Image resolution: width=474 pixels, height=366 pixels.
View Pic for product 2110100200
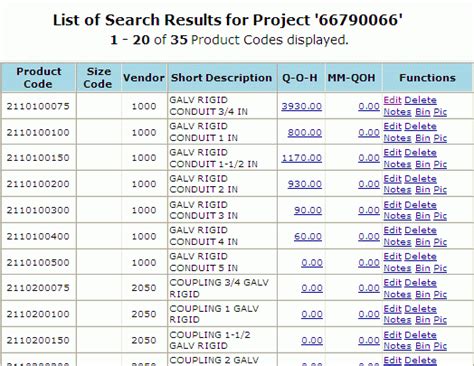tap(440, 190)
